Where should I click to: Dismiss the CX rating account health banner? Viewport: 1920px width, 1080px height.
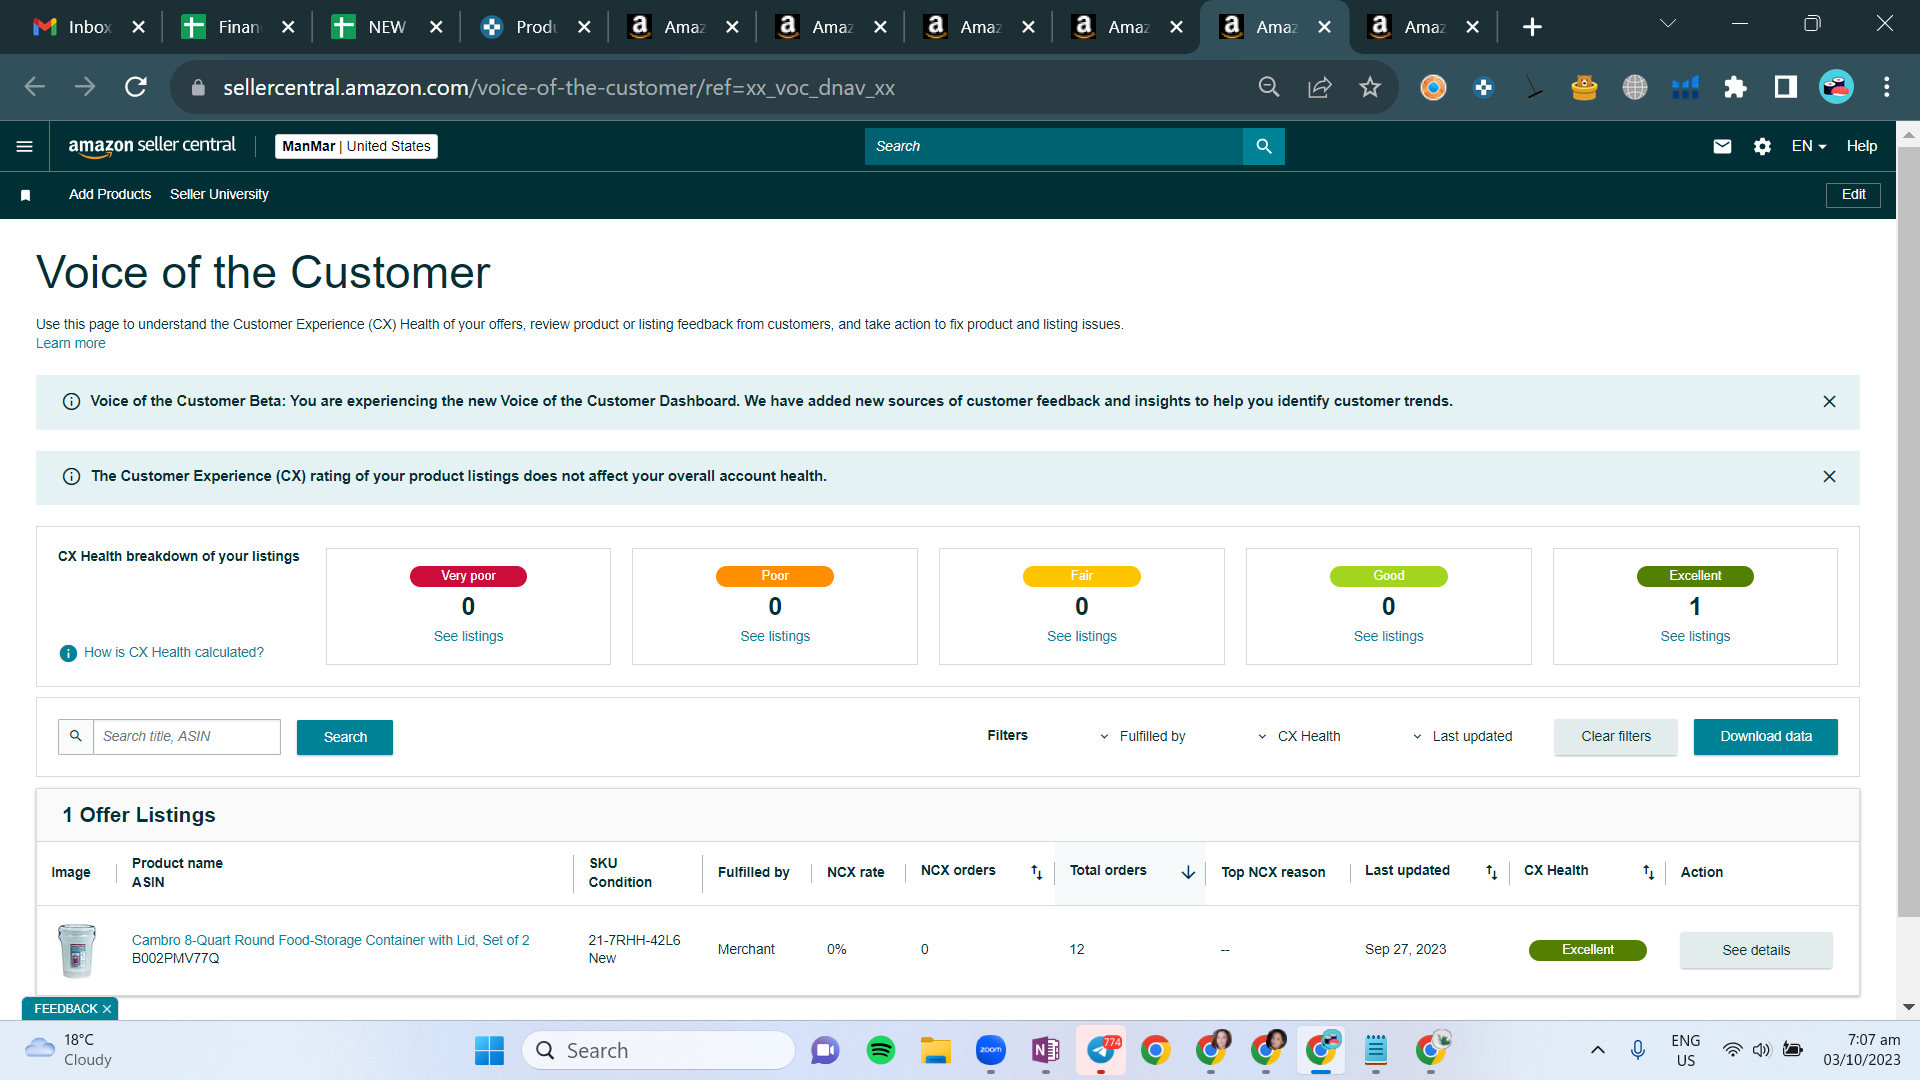tap(1829, 476)
